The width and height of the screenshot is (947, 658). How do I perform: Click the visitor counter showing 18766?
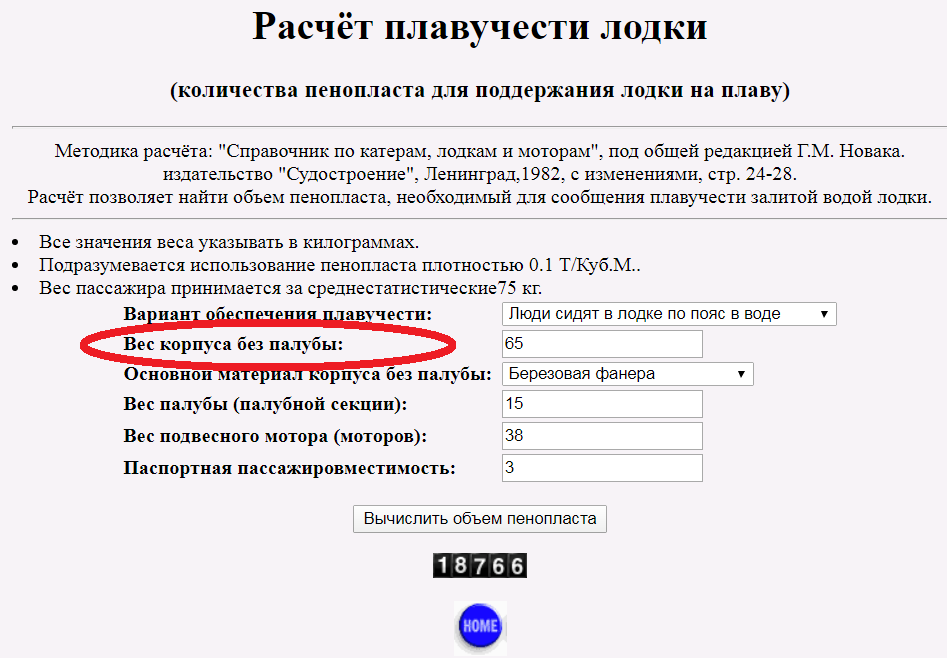480,566
